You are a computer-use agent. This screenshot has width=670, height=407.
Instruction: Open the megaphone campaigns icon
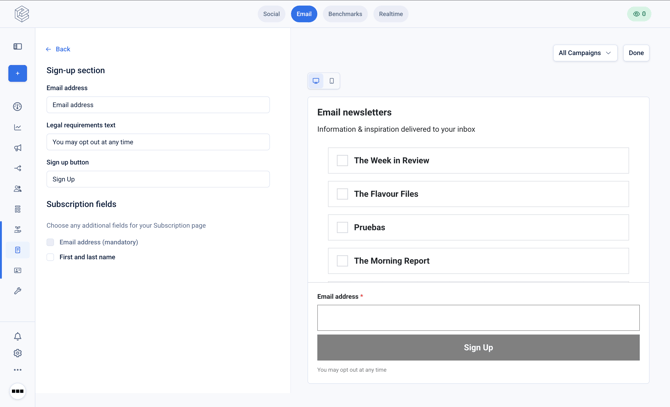(18, 148)
